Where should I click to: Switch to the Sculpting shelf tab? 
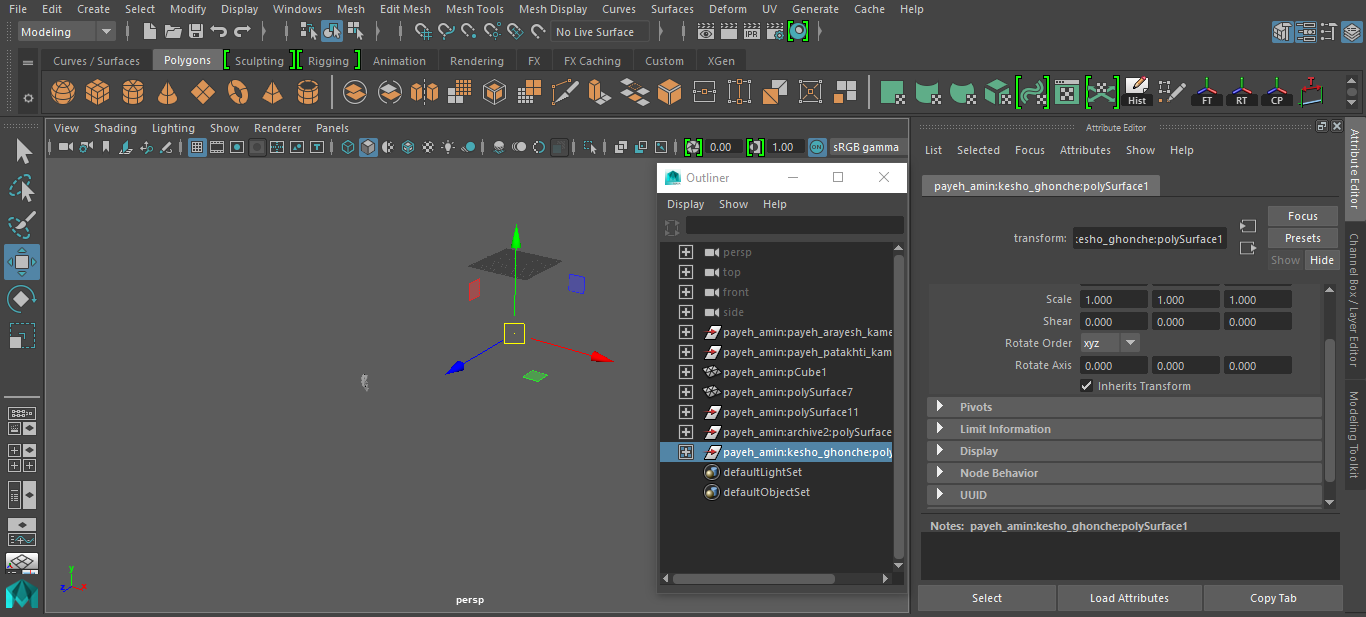pyautogui.click(x=258, y=60)
